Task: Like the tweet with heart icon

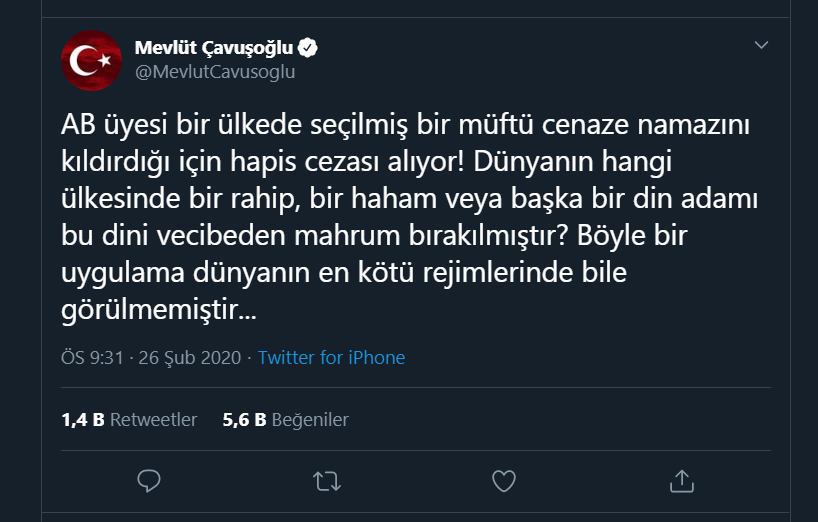Action: [x=504, y=481]
